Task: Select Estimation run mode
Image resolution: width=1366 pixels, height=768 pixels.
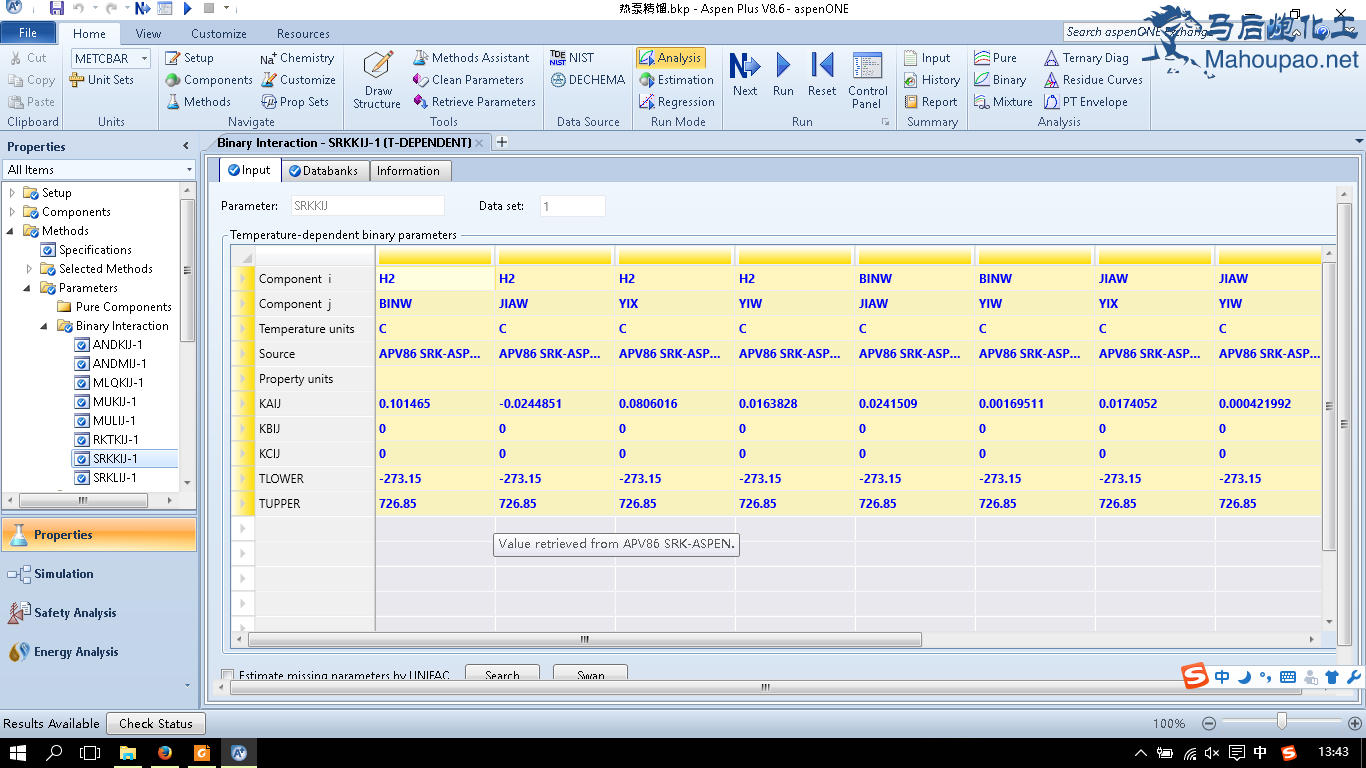Action: (676, 80)
